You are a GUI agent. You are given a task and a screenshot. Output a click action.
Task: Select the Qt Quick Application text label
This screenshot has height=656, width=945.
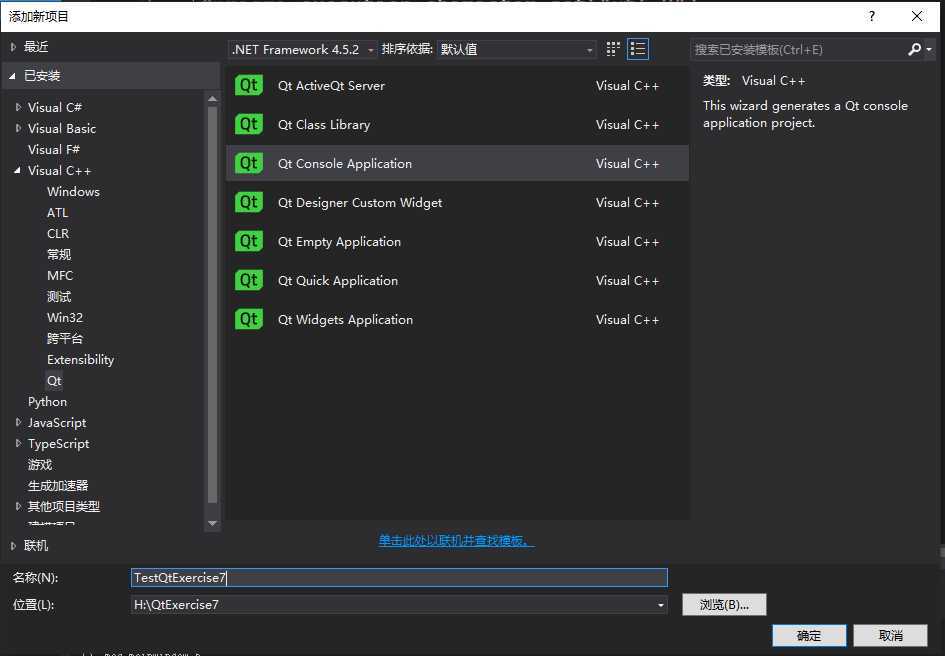[338, 280]
